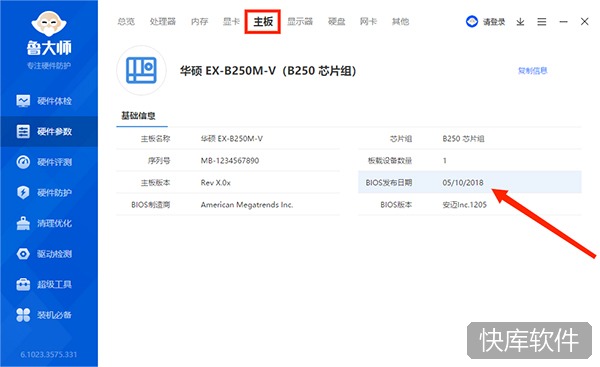Click the 超级工具 briefcase icon
600x367 pixels.
coord(23,284)
